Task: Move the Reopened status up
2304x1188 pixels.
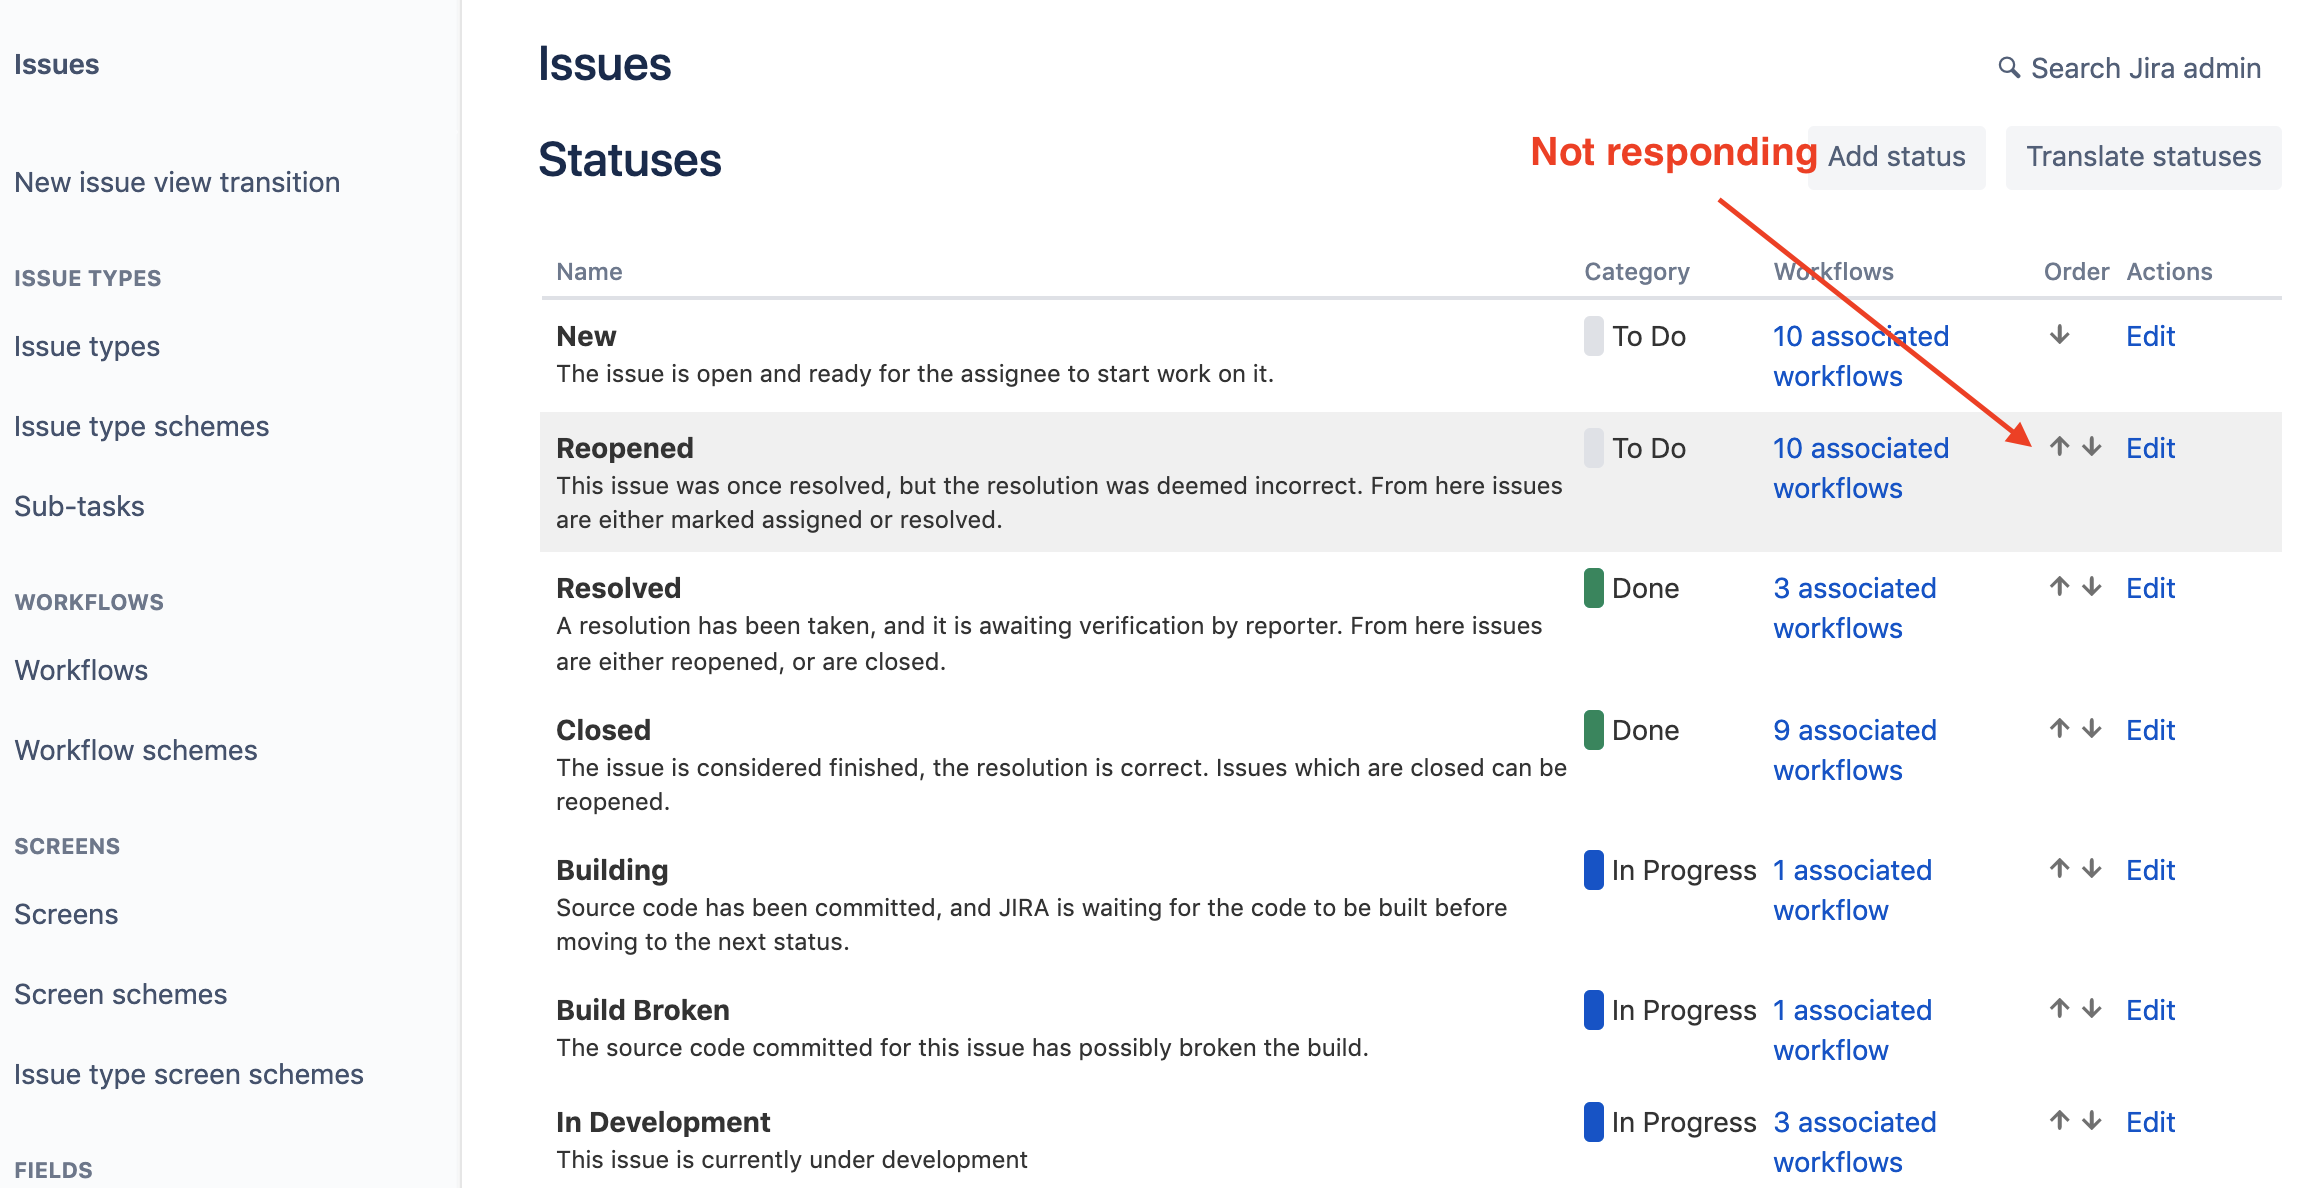Action: tap(2060, 448)
